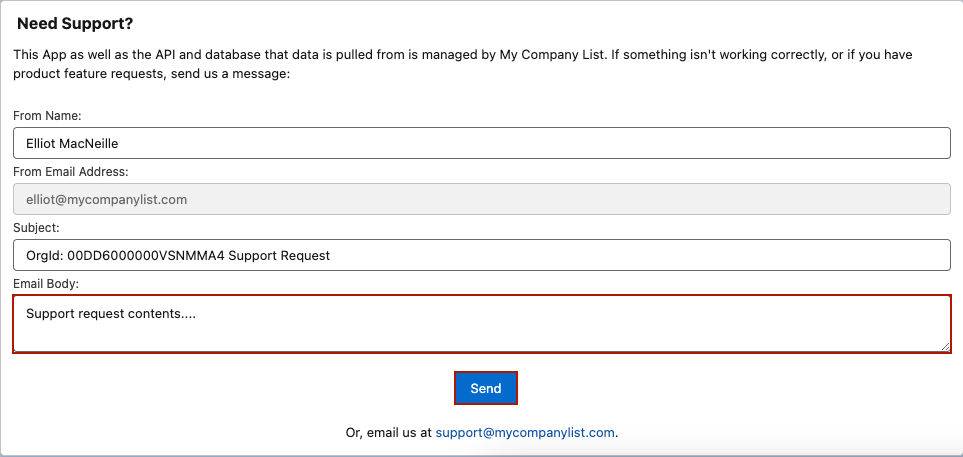Image resolution: width=963 pixels, height=457 pixels.
Task: Click the textarea resize handle corner
Action: point(946,347)
